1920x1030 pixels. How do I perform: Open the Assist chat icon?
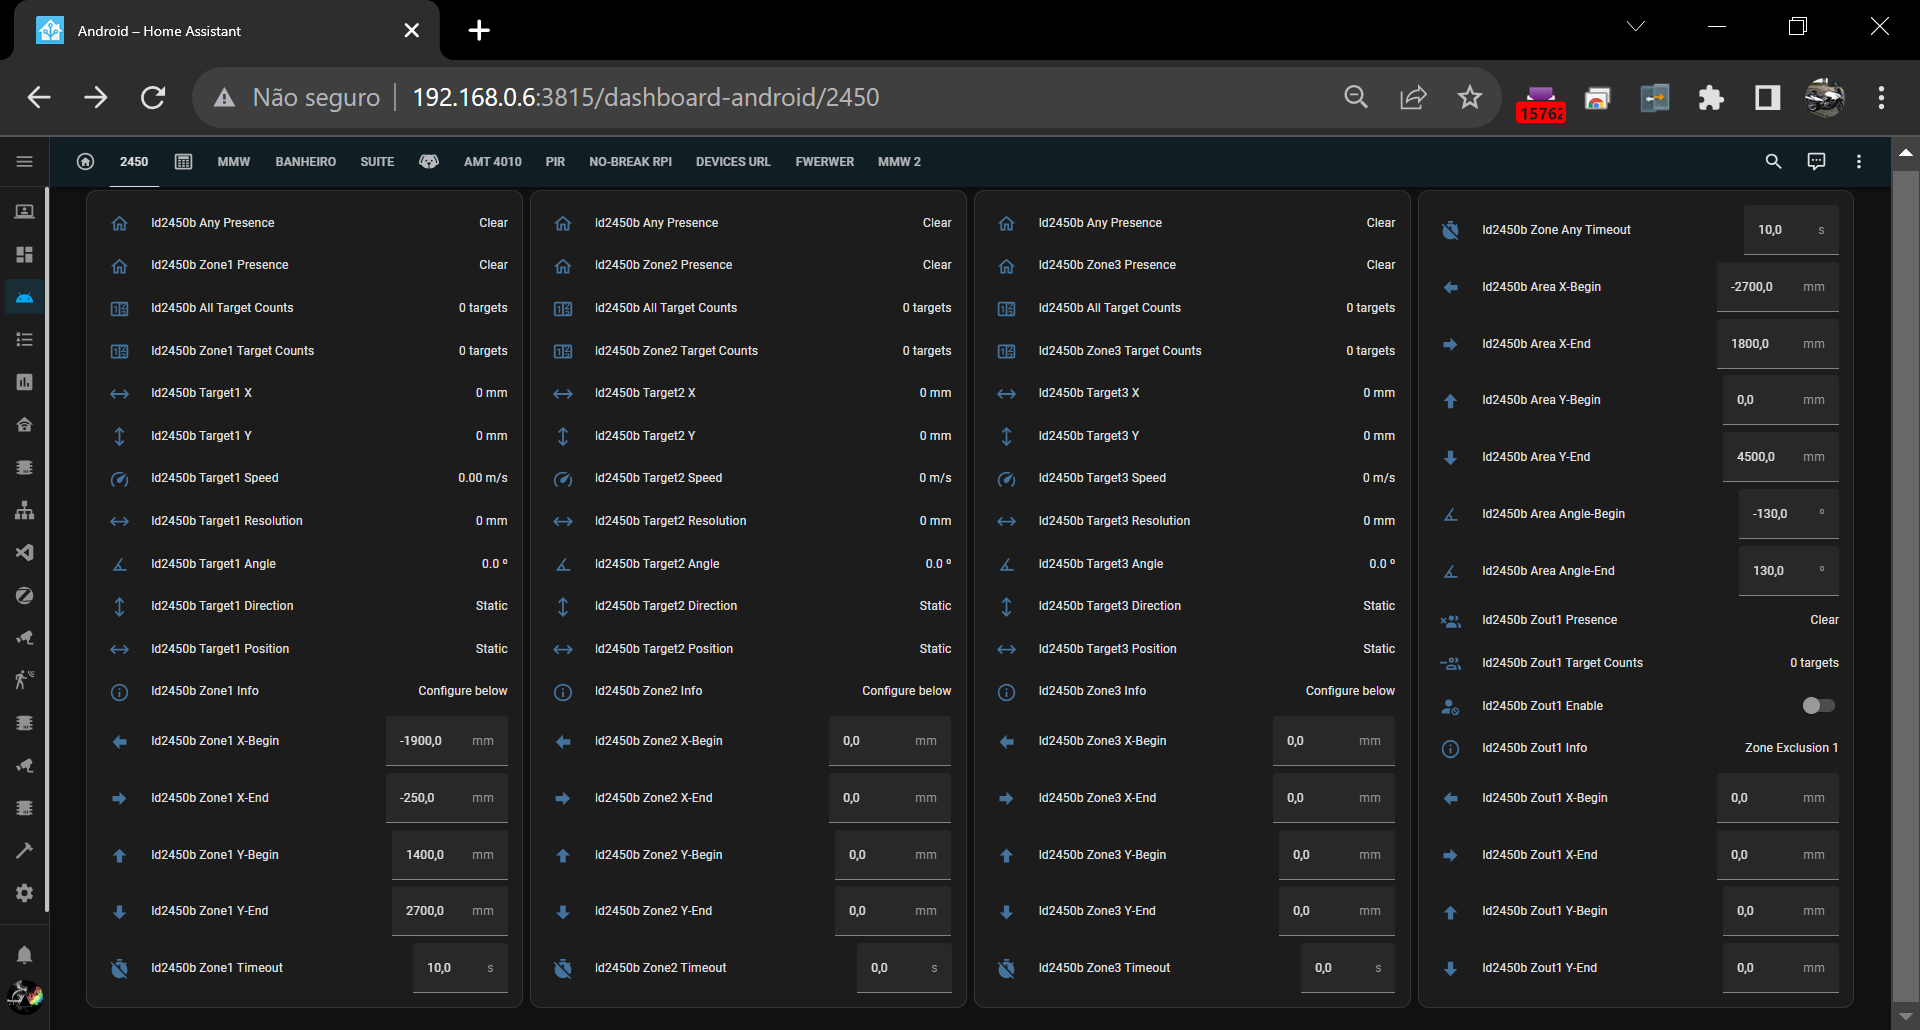tap(1816, 161)
